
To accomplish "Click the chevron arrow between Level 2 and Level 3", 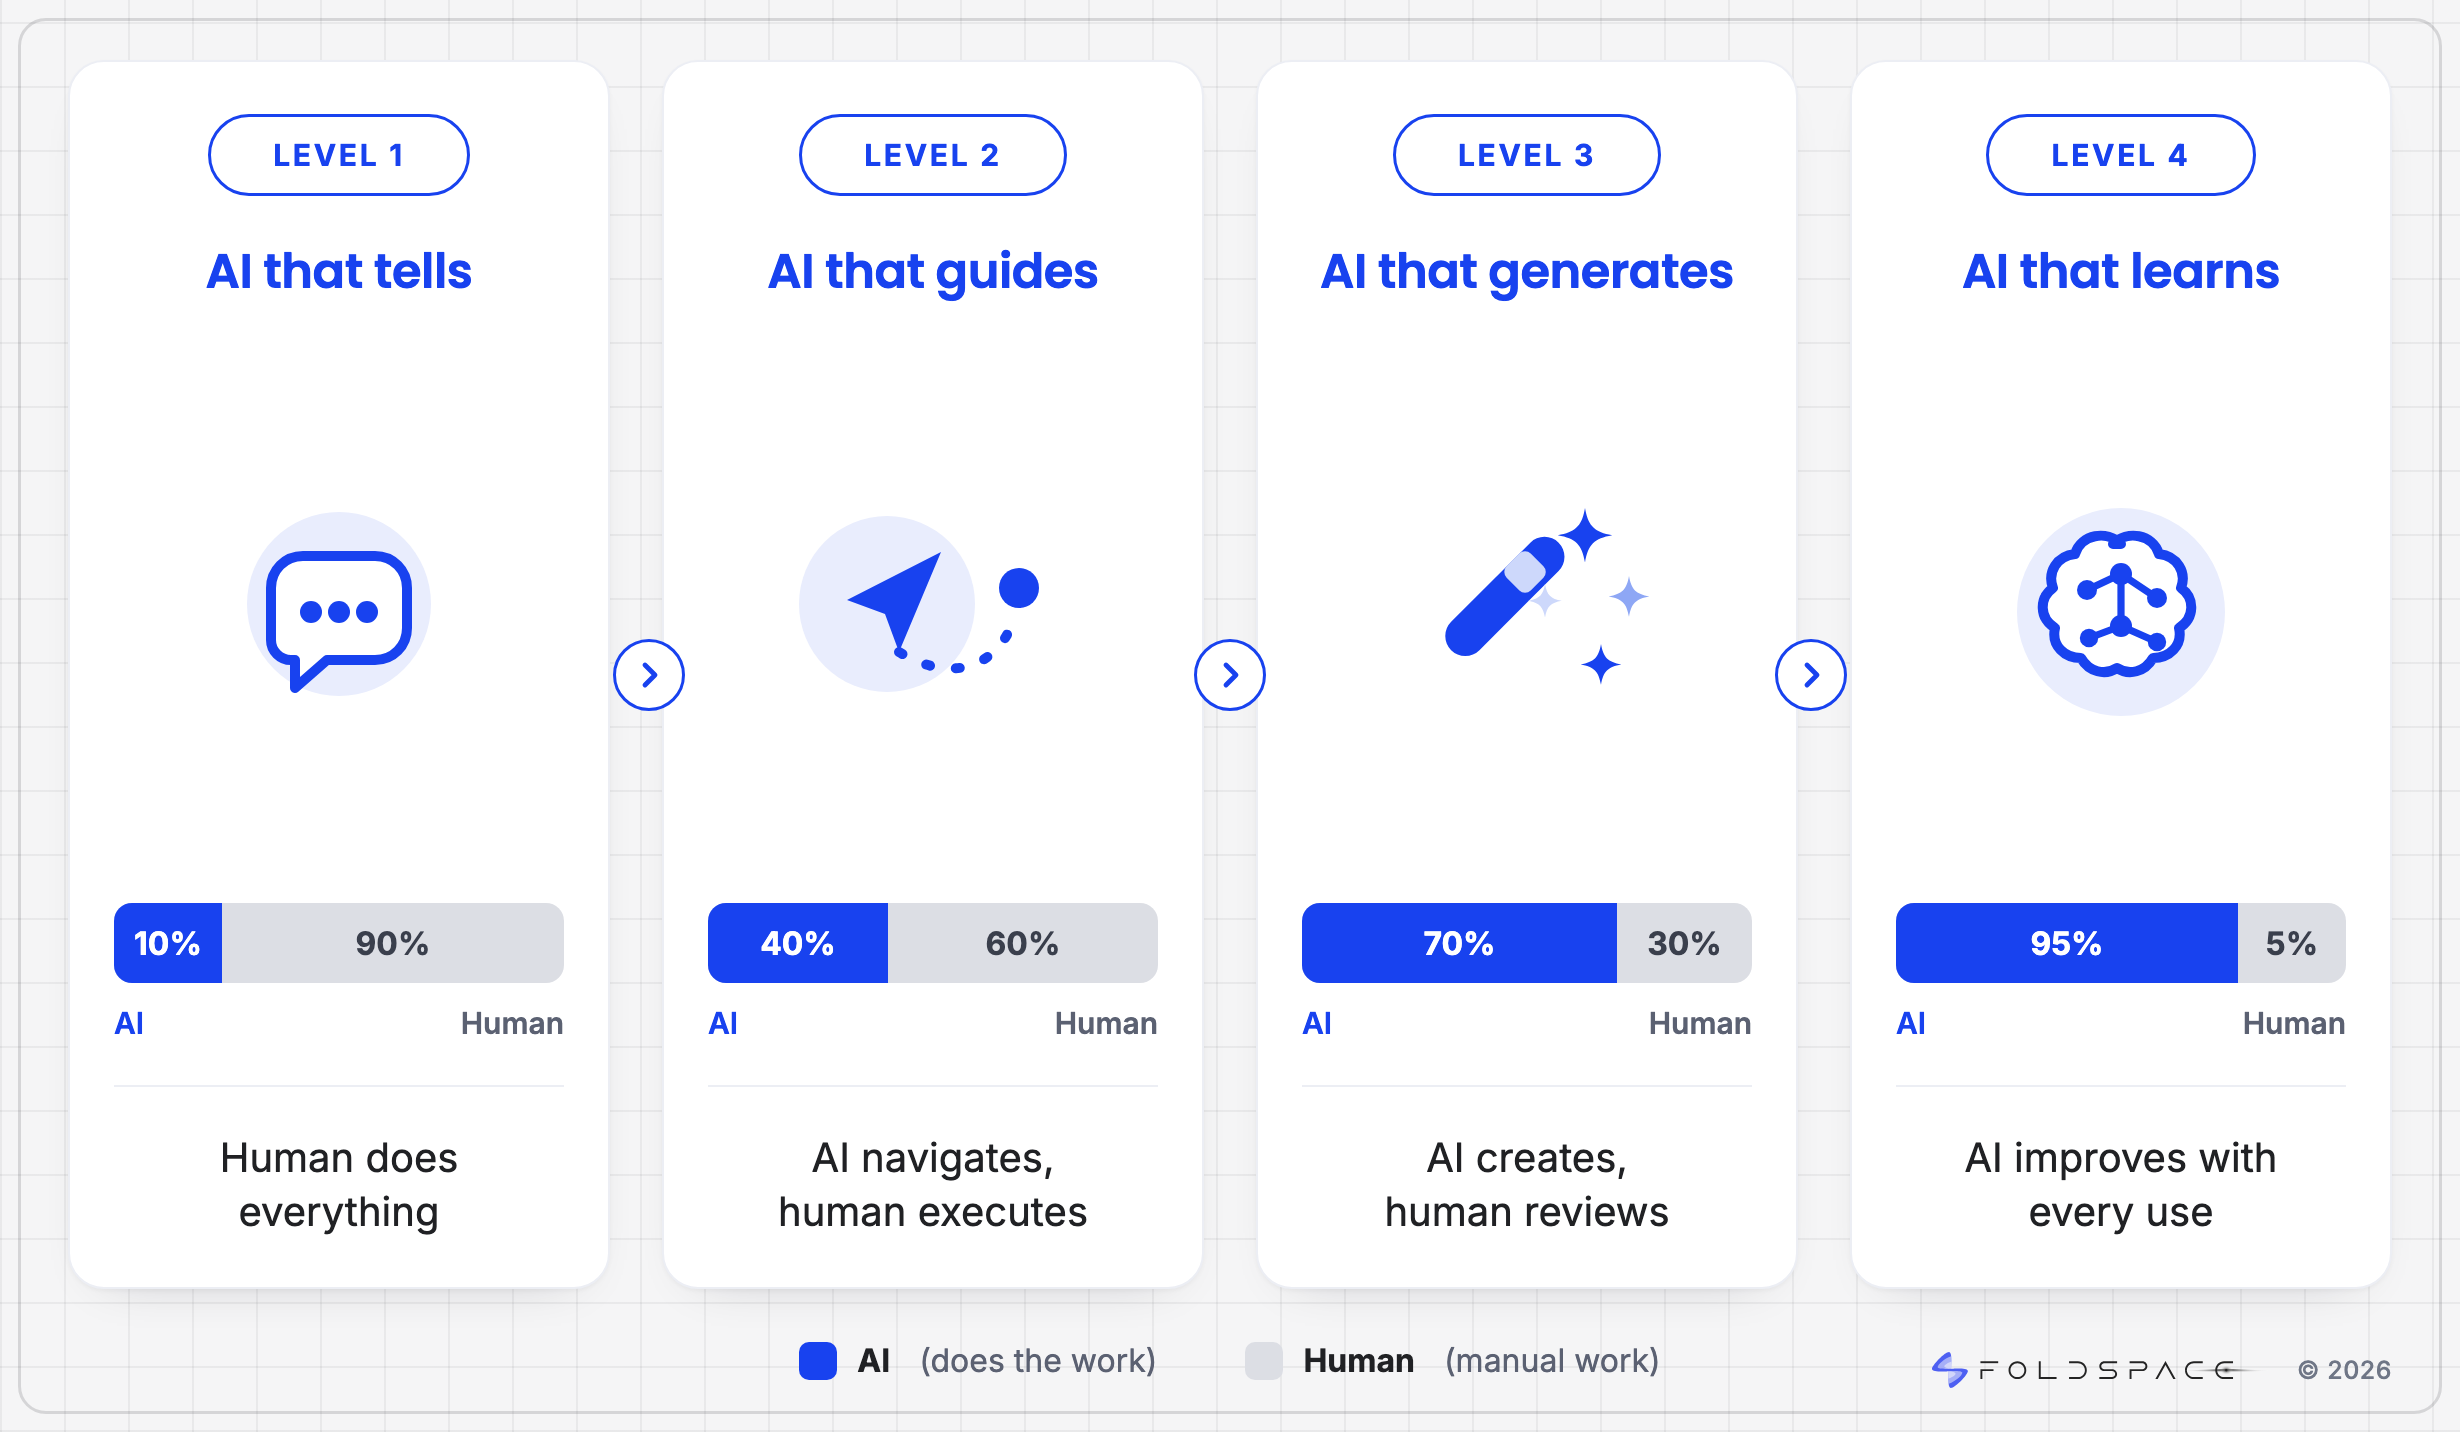I will 1230,675.
